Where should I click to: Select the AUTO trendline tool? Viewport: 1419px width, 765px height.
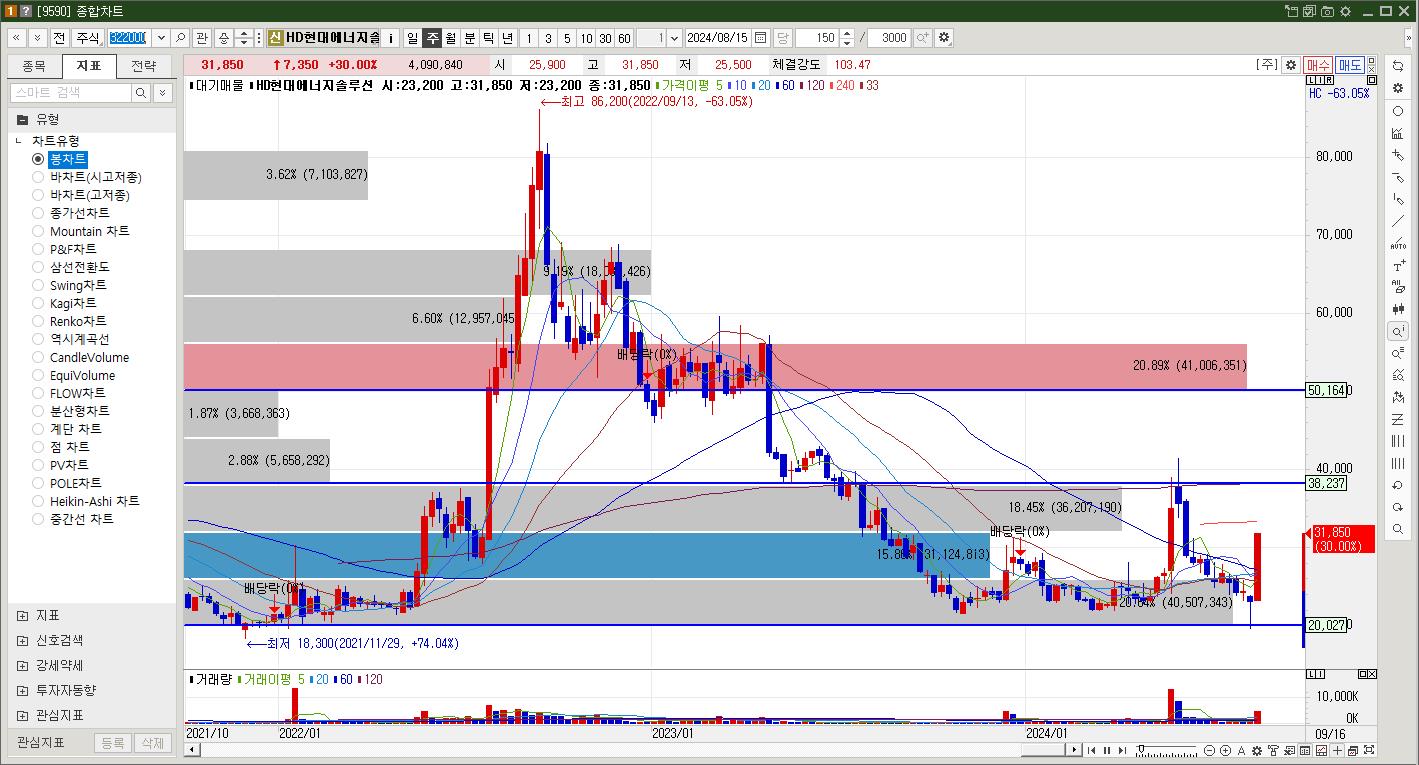(1398, 244)
